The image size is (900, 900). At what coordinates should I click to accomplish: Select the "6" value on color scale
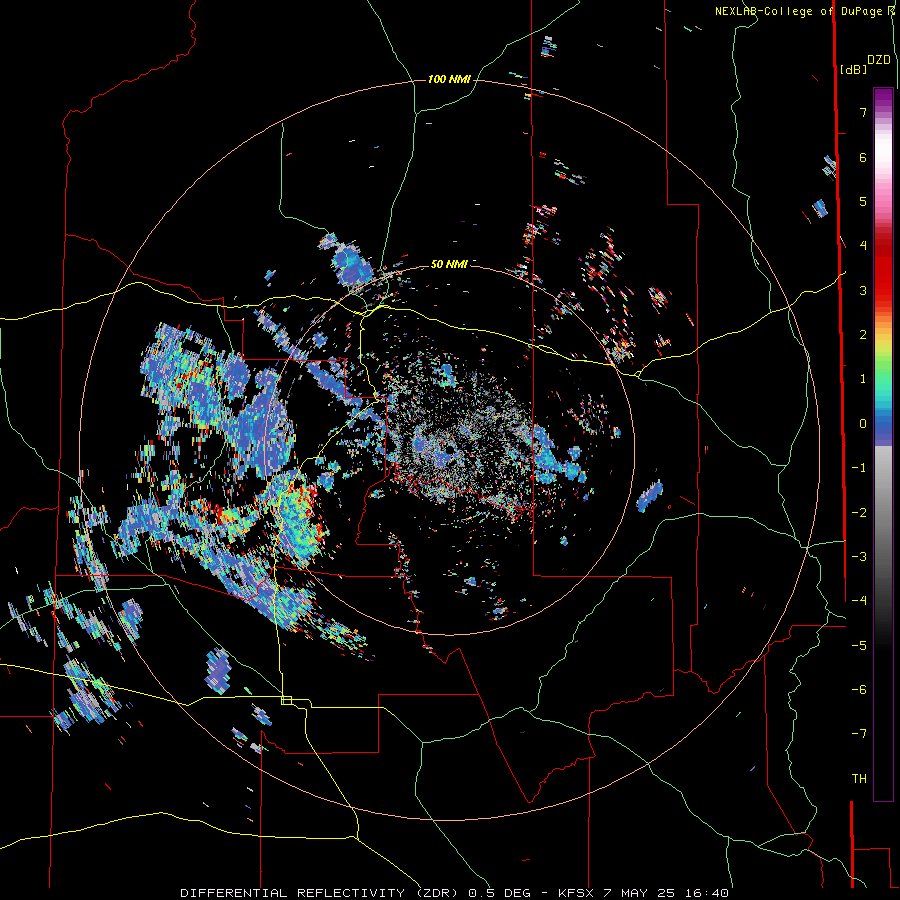pos(863,157)
